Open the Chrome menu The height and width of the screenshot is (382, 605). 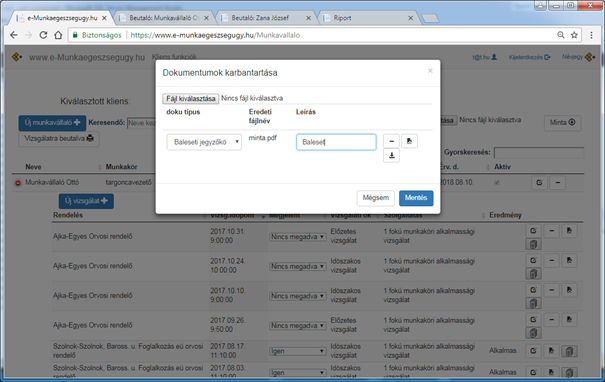(x=591, y=35)
